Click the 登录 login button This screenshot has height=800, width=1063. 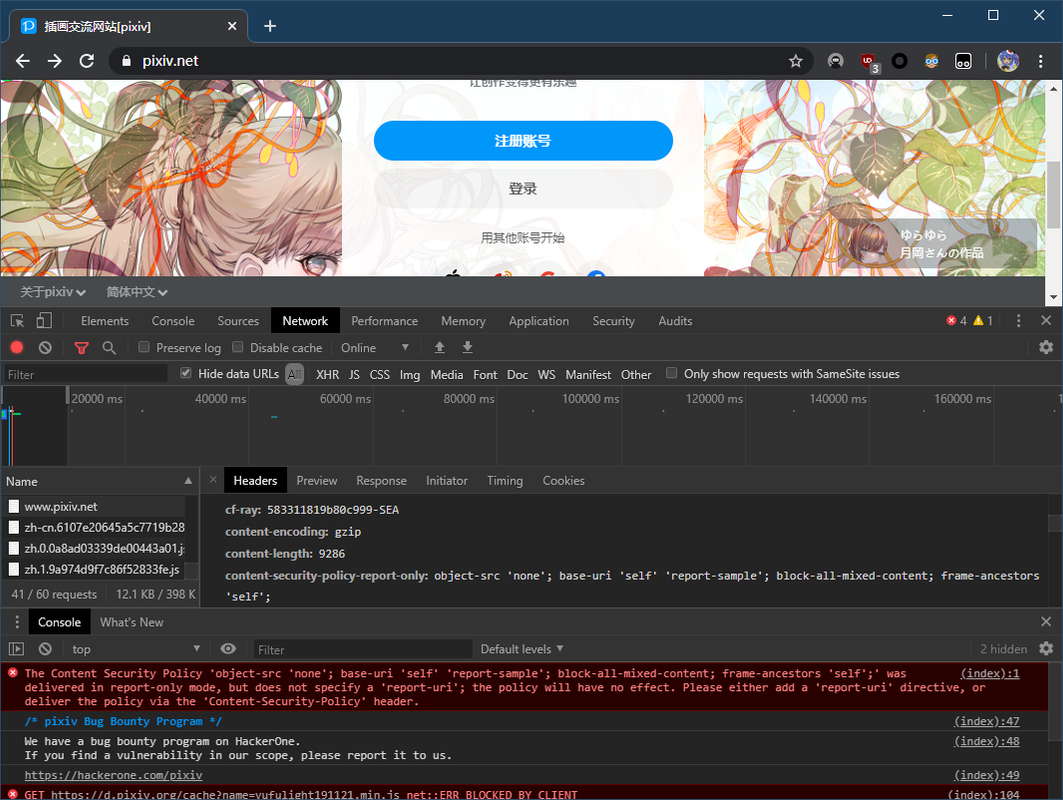523,188
